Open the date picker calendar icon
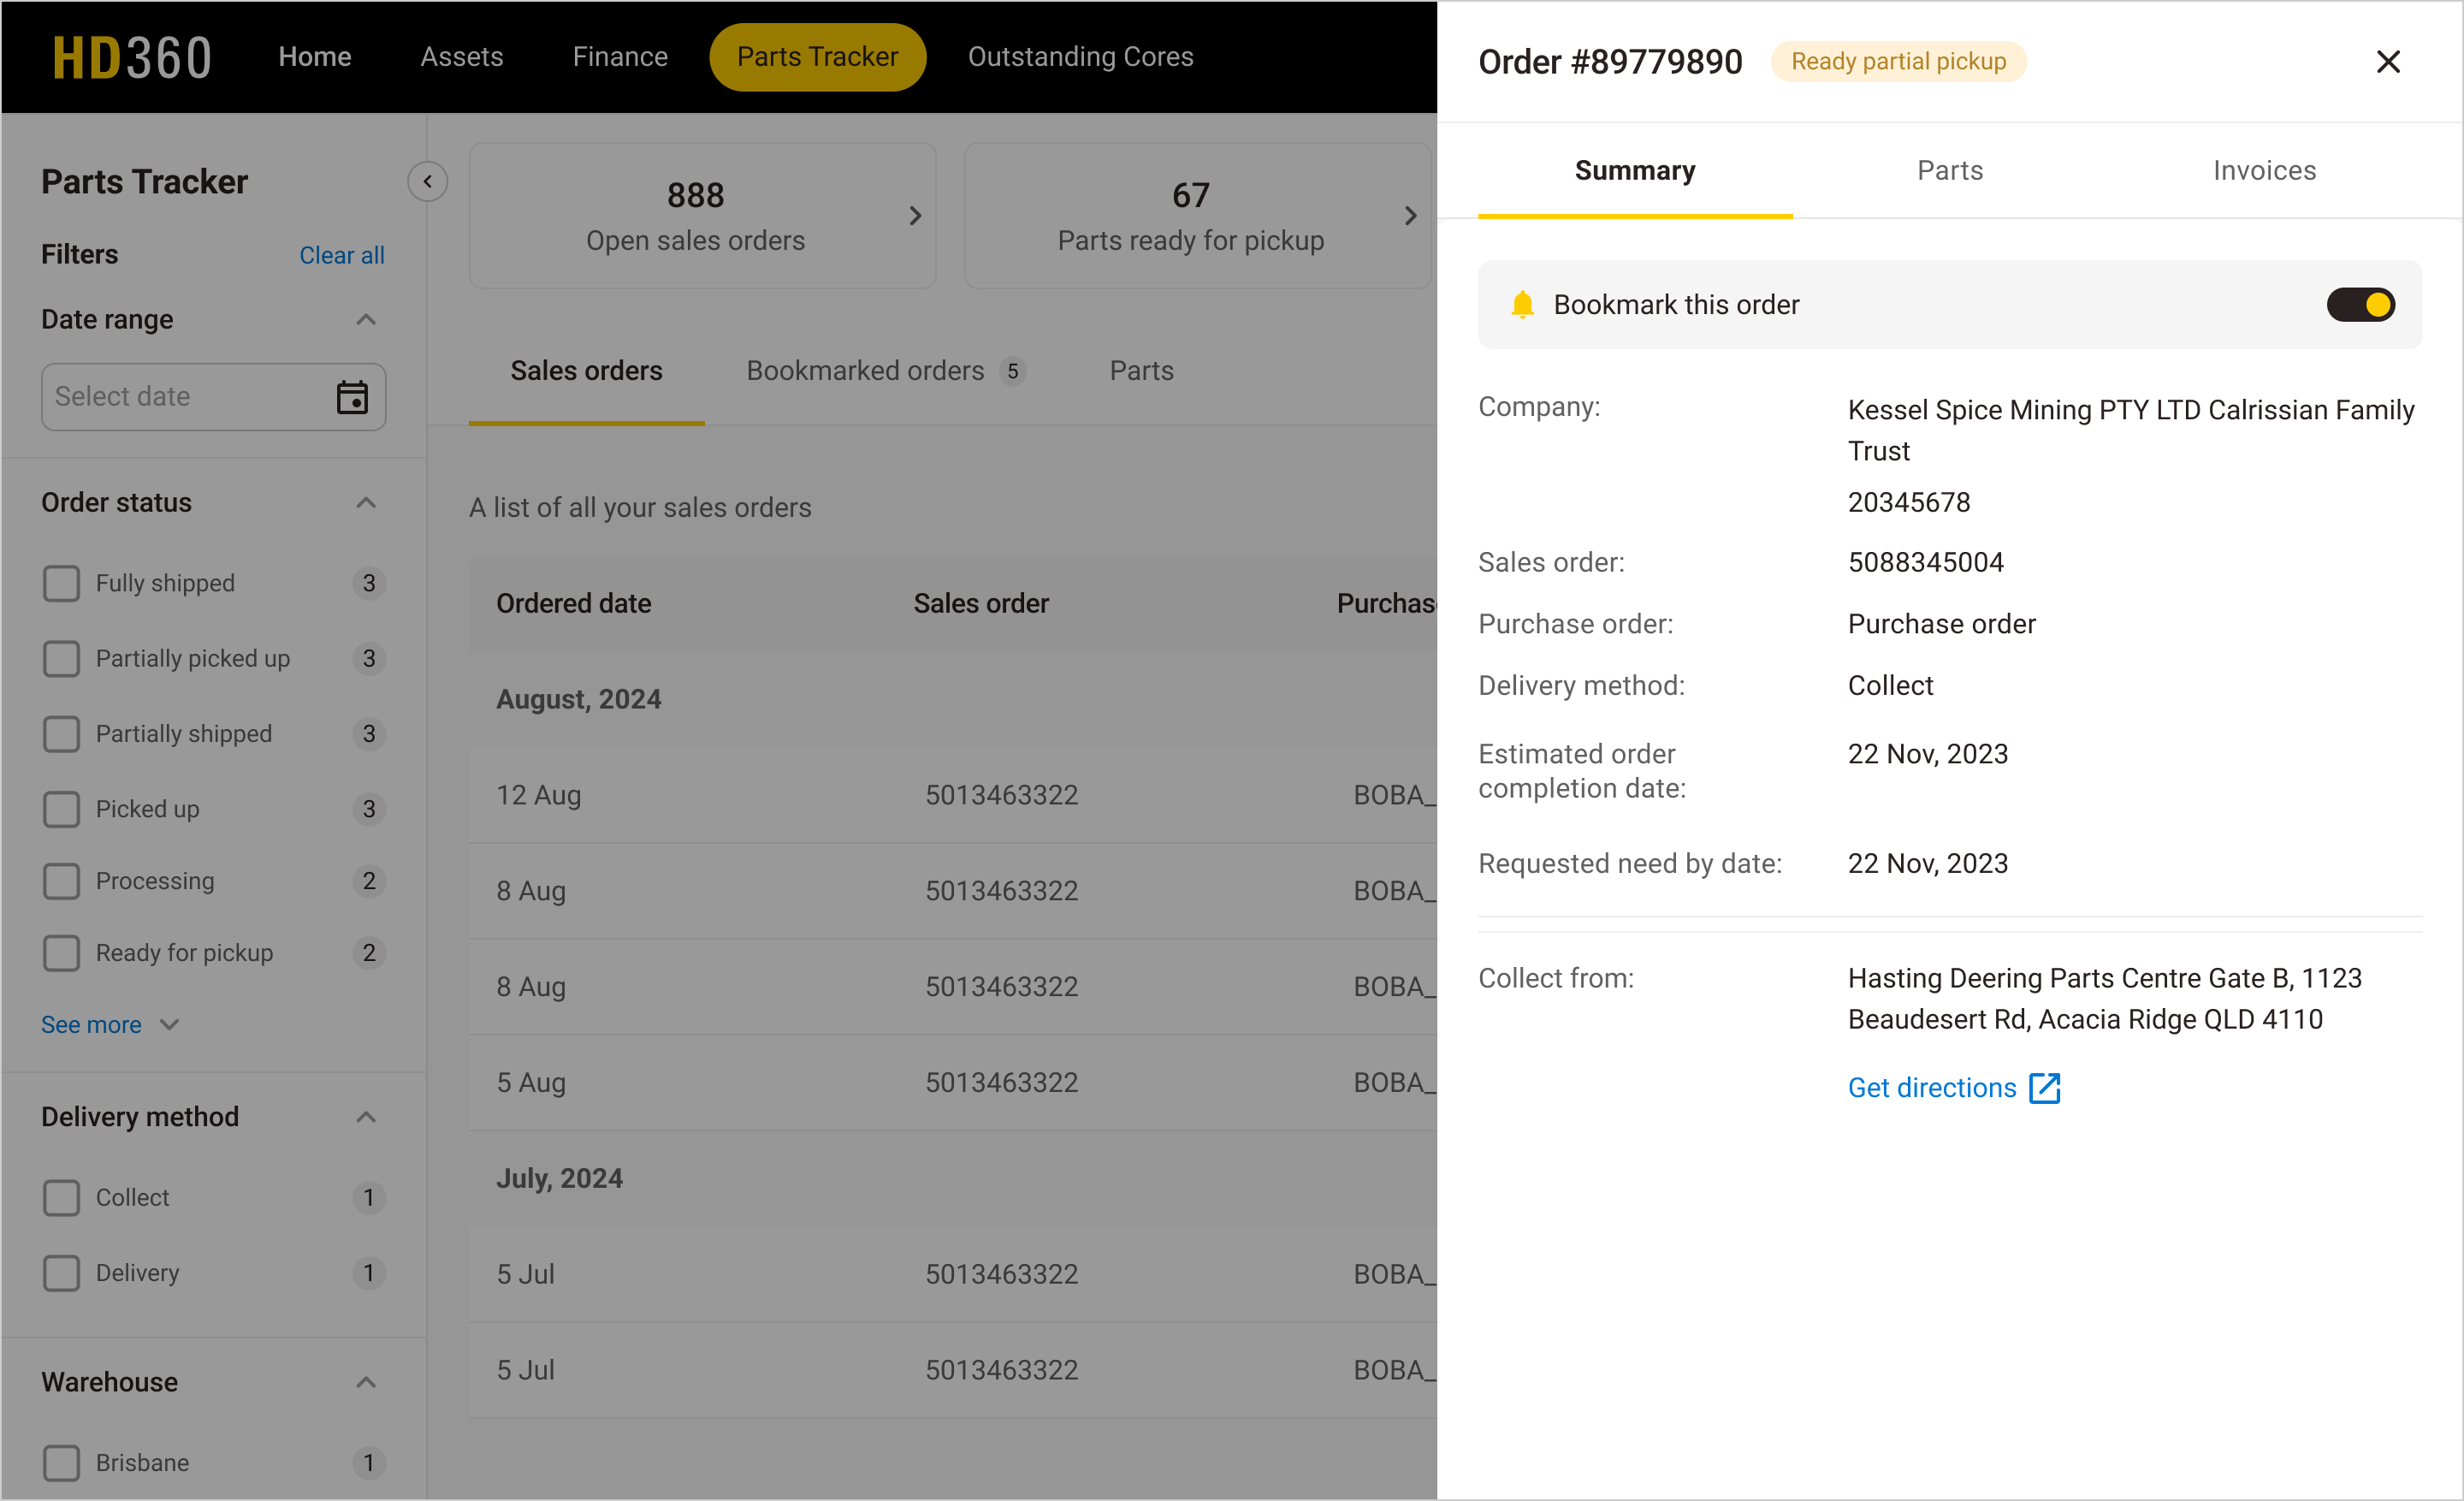The height and width of the screenshot is (1501, 2464). point(352,397)
